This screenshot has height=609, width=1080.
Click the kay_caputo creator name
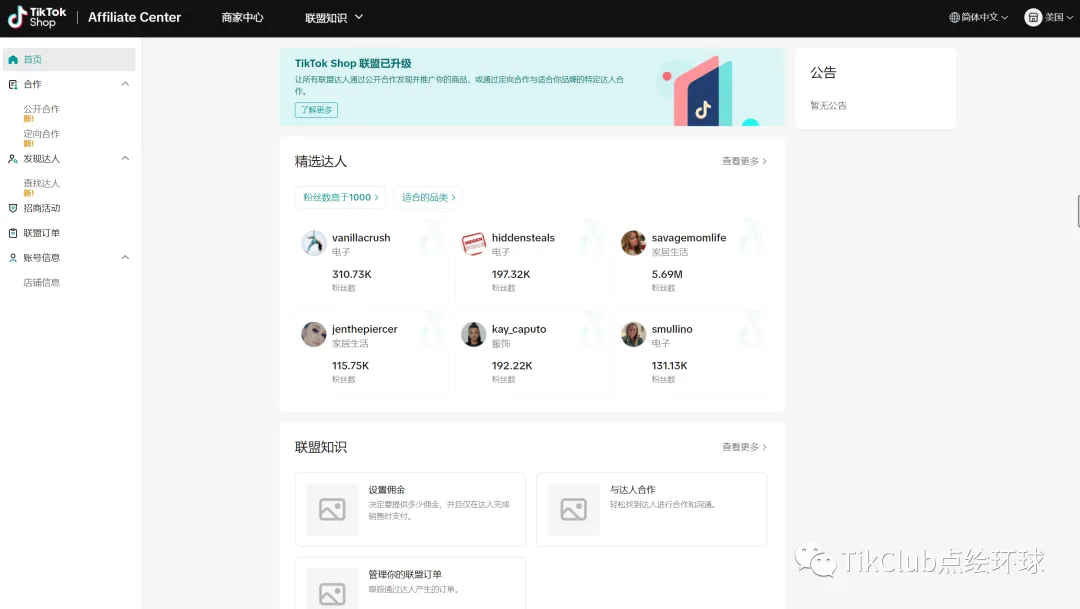click(x=519, y=329)
